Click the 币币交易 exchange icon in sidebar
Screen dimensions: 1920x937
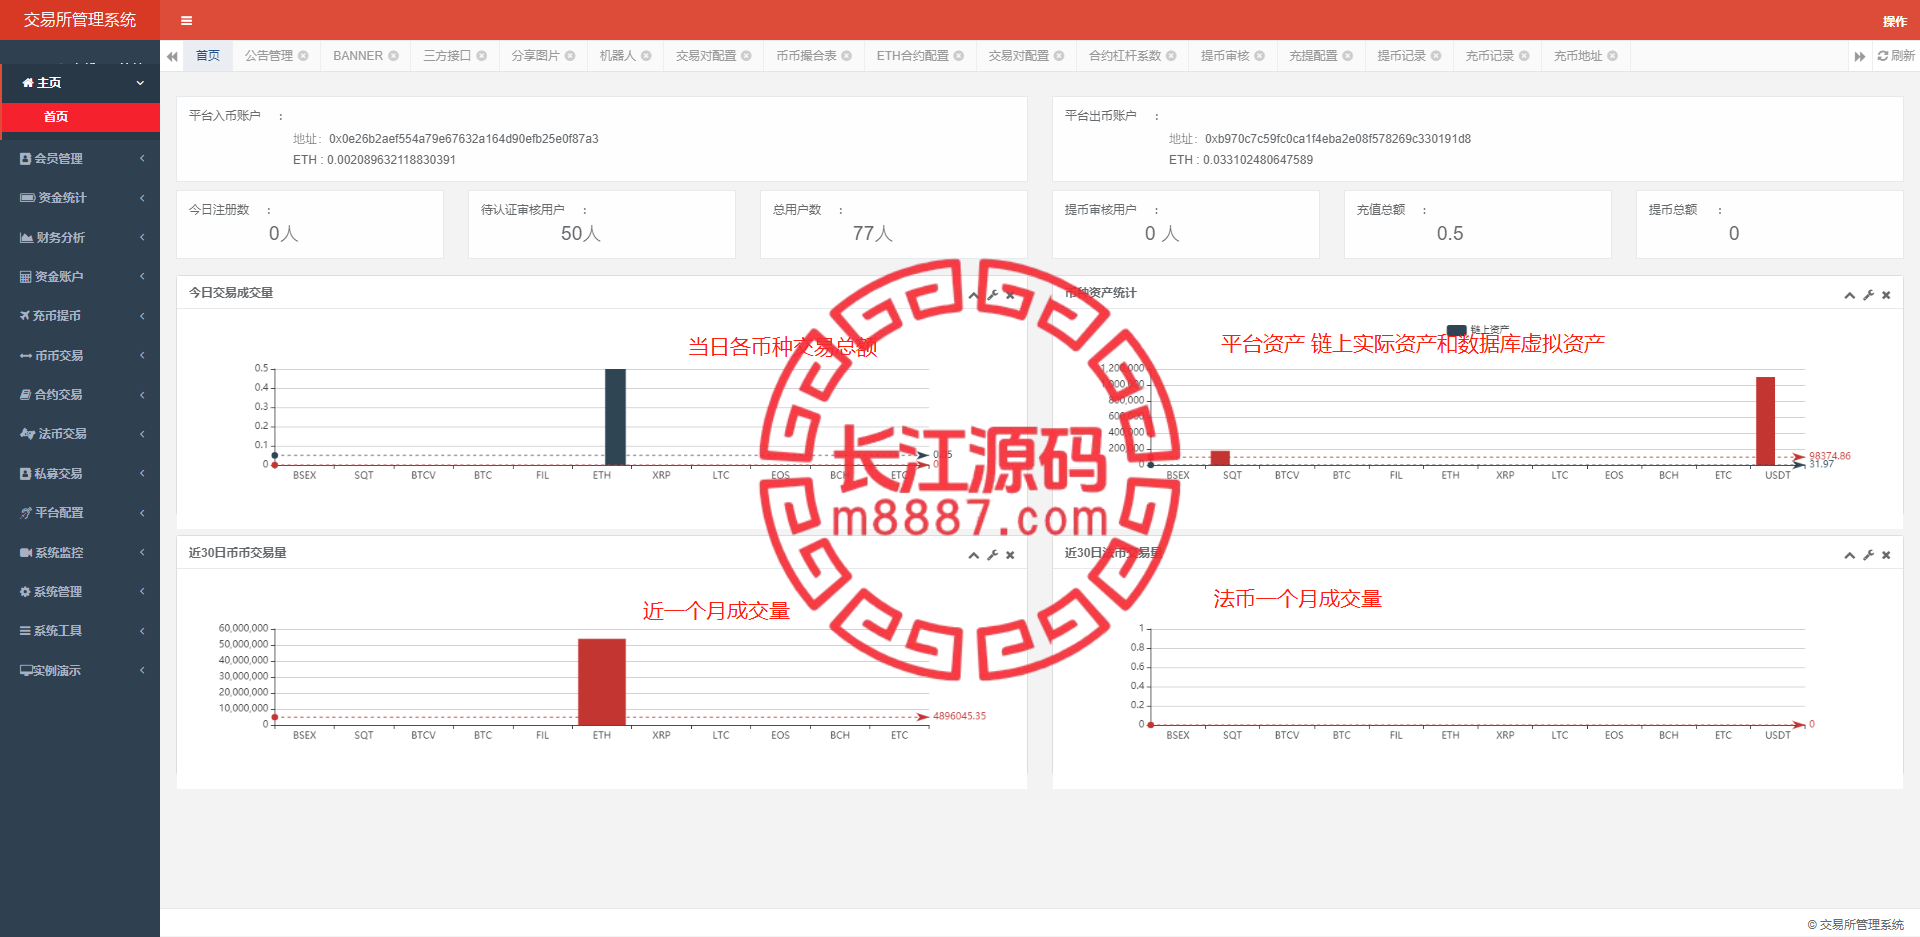coord(25,356)
